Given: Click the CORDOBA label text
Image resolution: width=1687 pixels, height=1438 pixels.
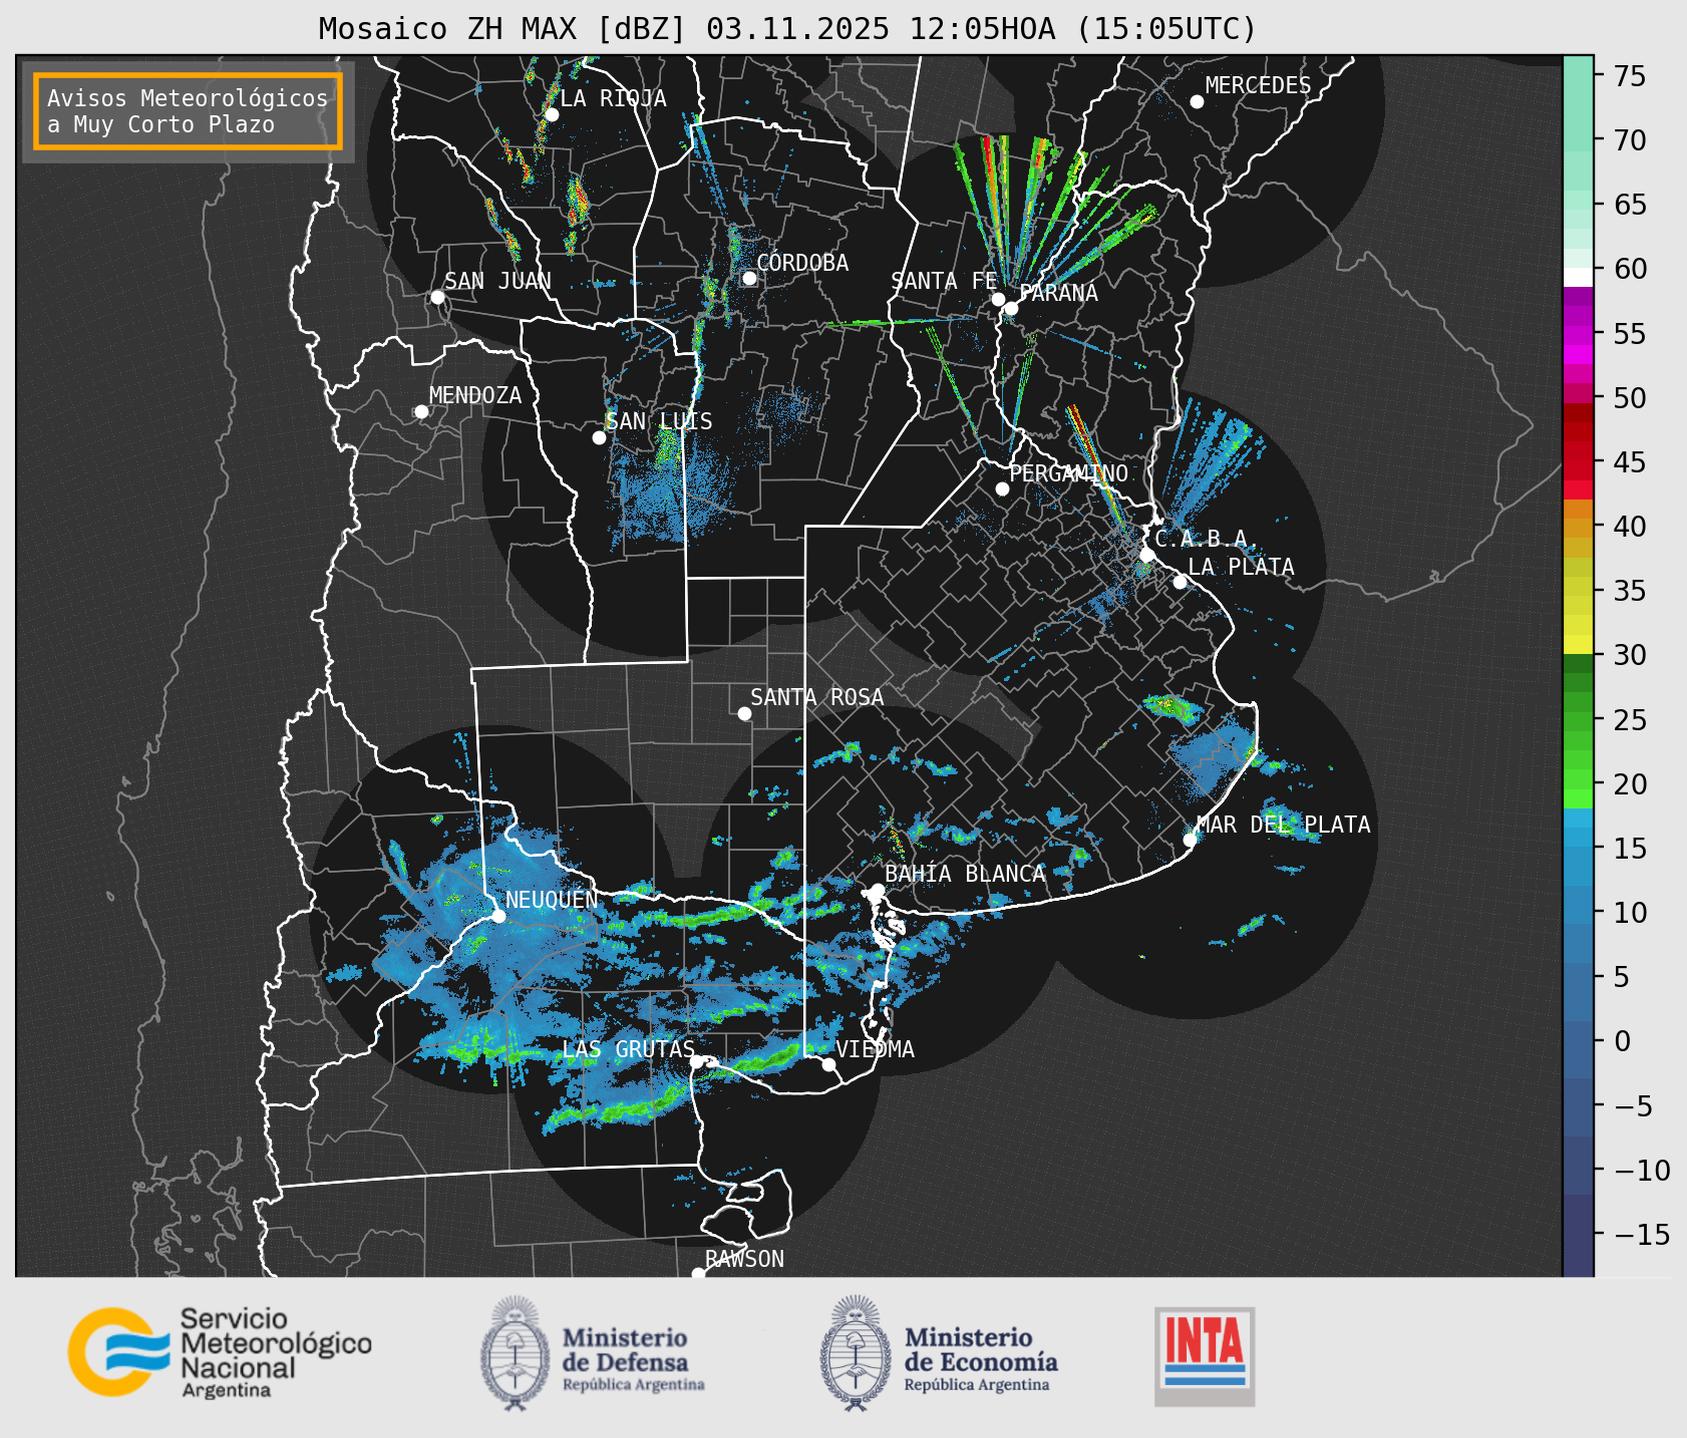Looking at the screenshot, I should click(802, 263).
